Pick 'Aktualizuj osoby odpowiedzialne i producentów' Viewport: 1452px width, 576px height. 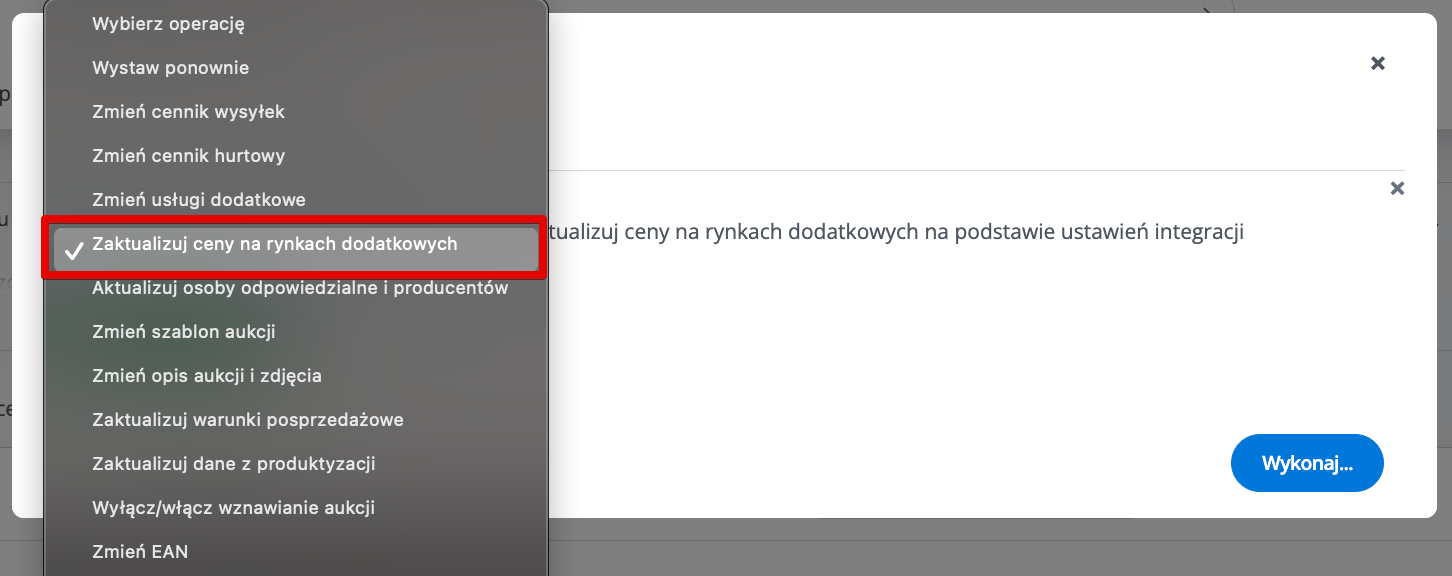point(300,288)
